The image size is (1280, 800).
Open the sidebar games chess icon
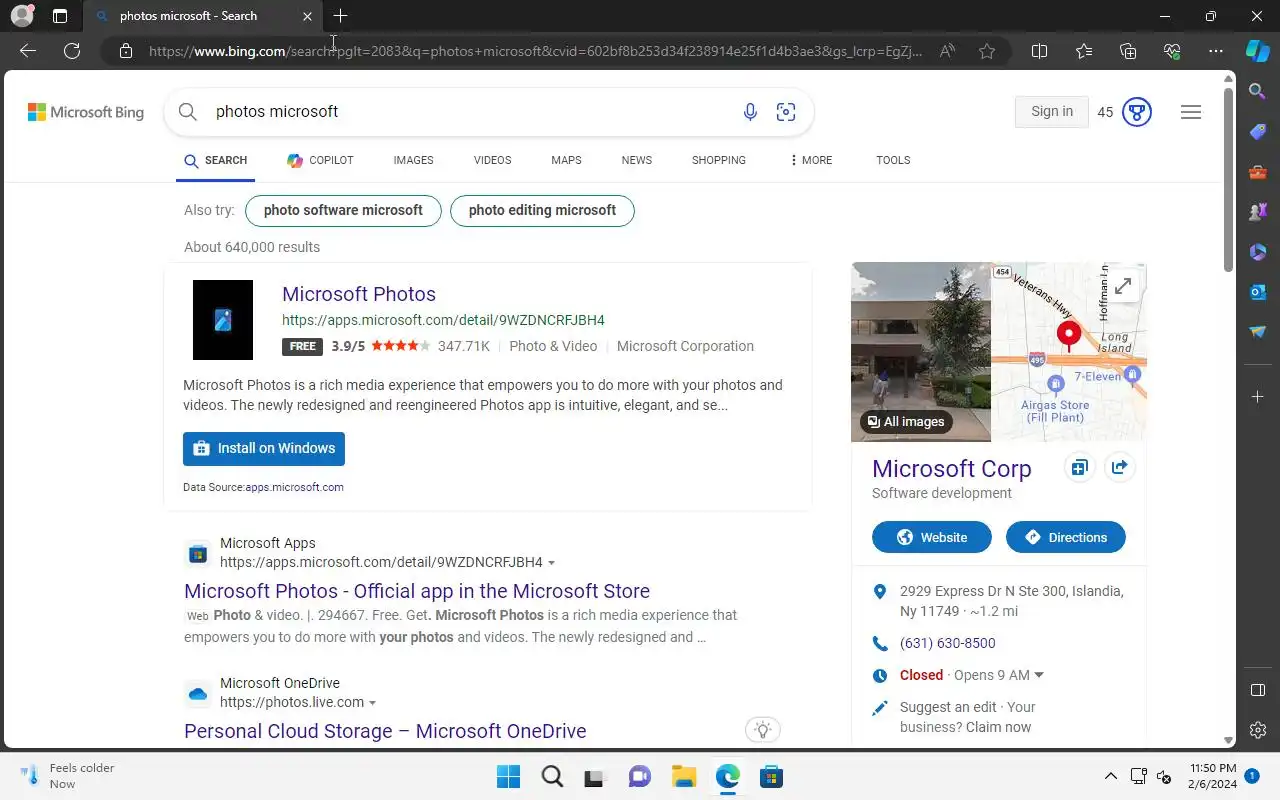click(x=1258, y=212)
